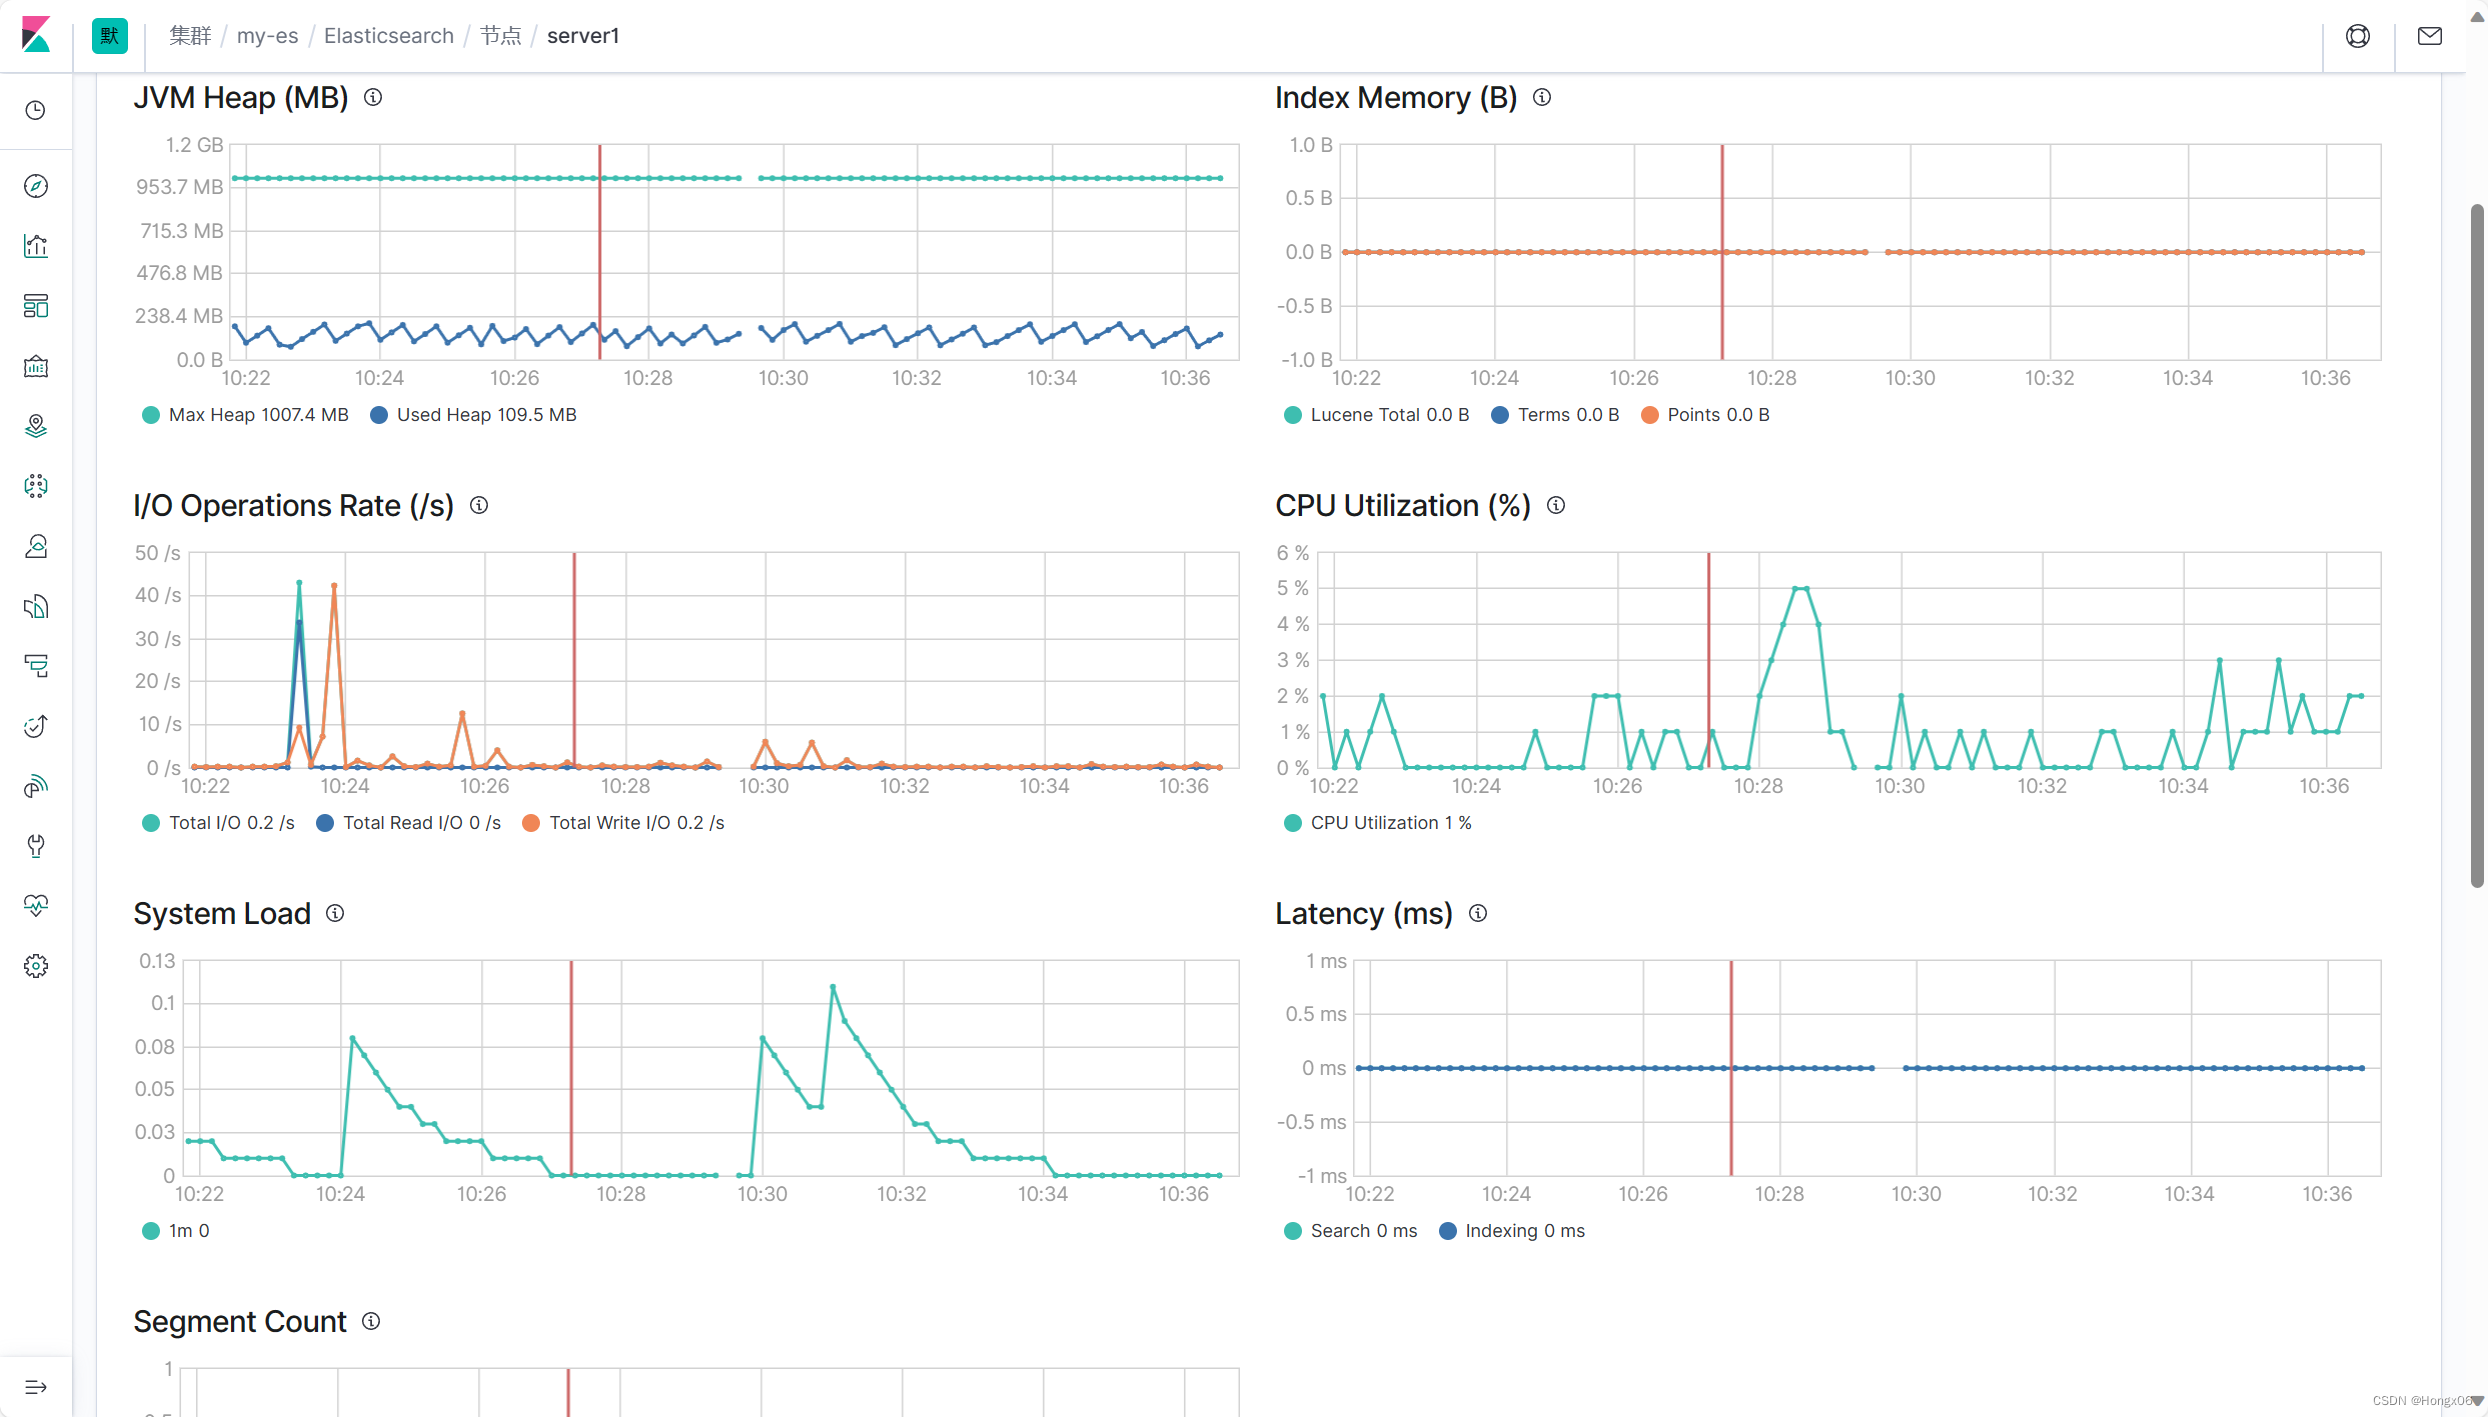Toggle Search latency legend series
The image size is (2488, 1417).
1351,1231
